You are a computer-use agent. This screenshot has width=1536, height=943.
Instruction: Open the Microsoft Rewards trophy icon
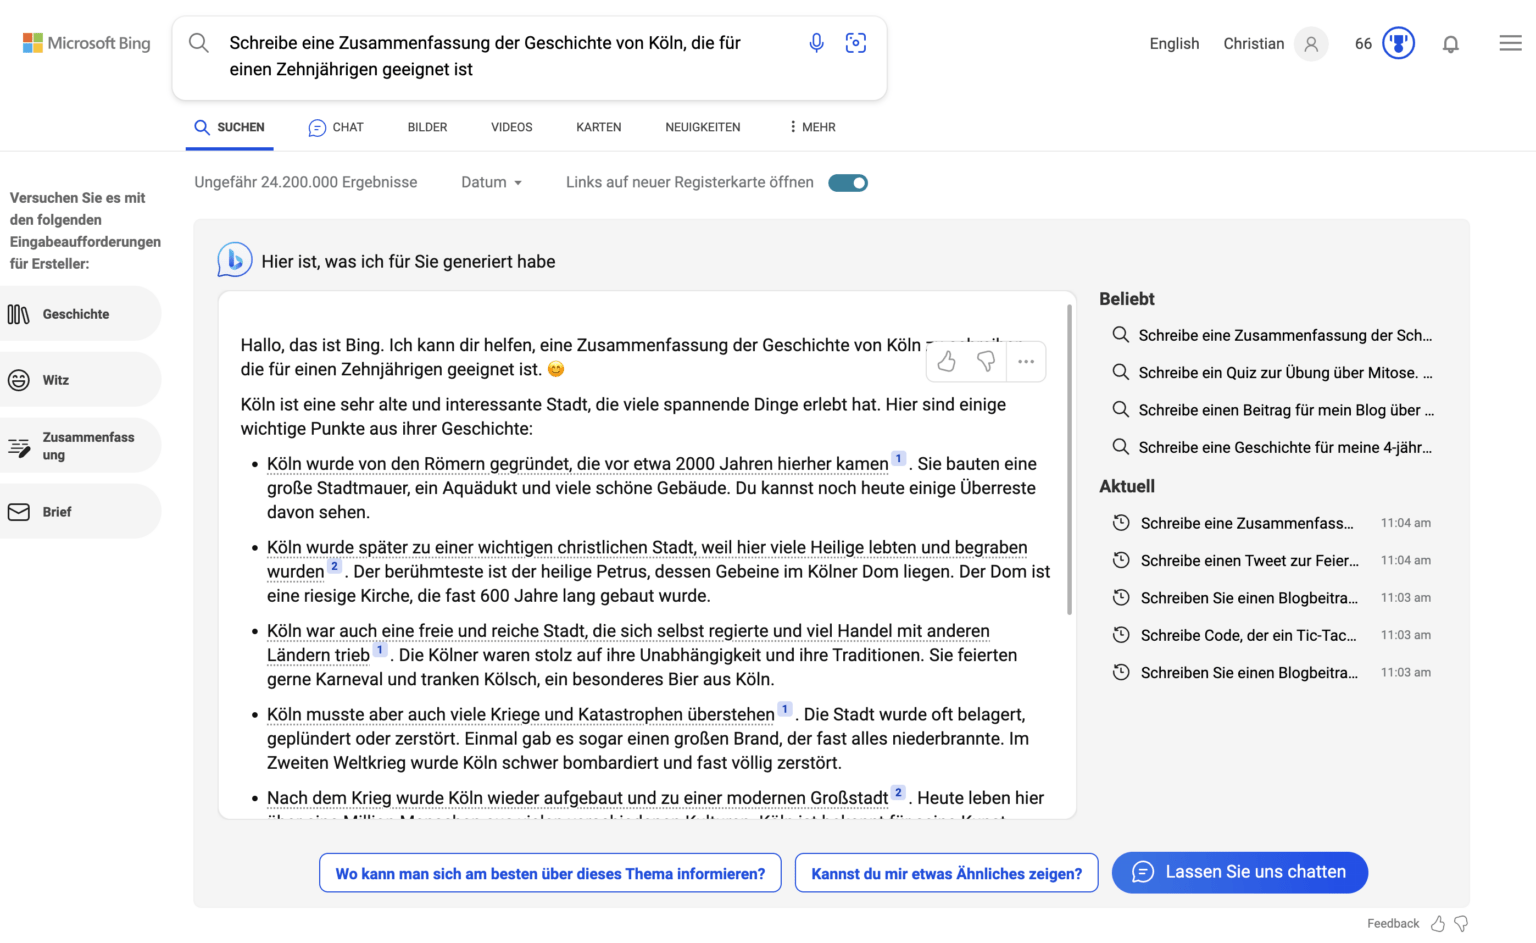coord(1397,43)
